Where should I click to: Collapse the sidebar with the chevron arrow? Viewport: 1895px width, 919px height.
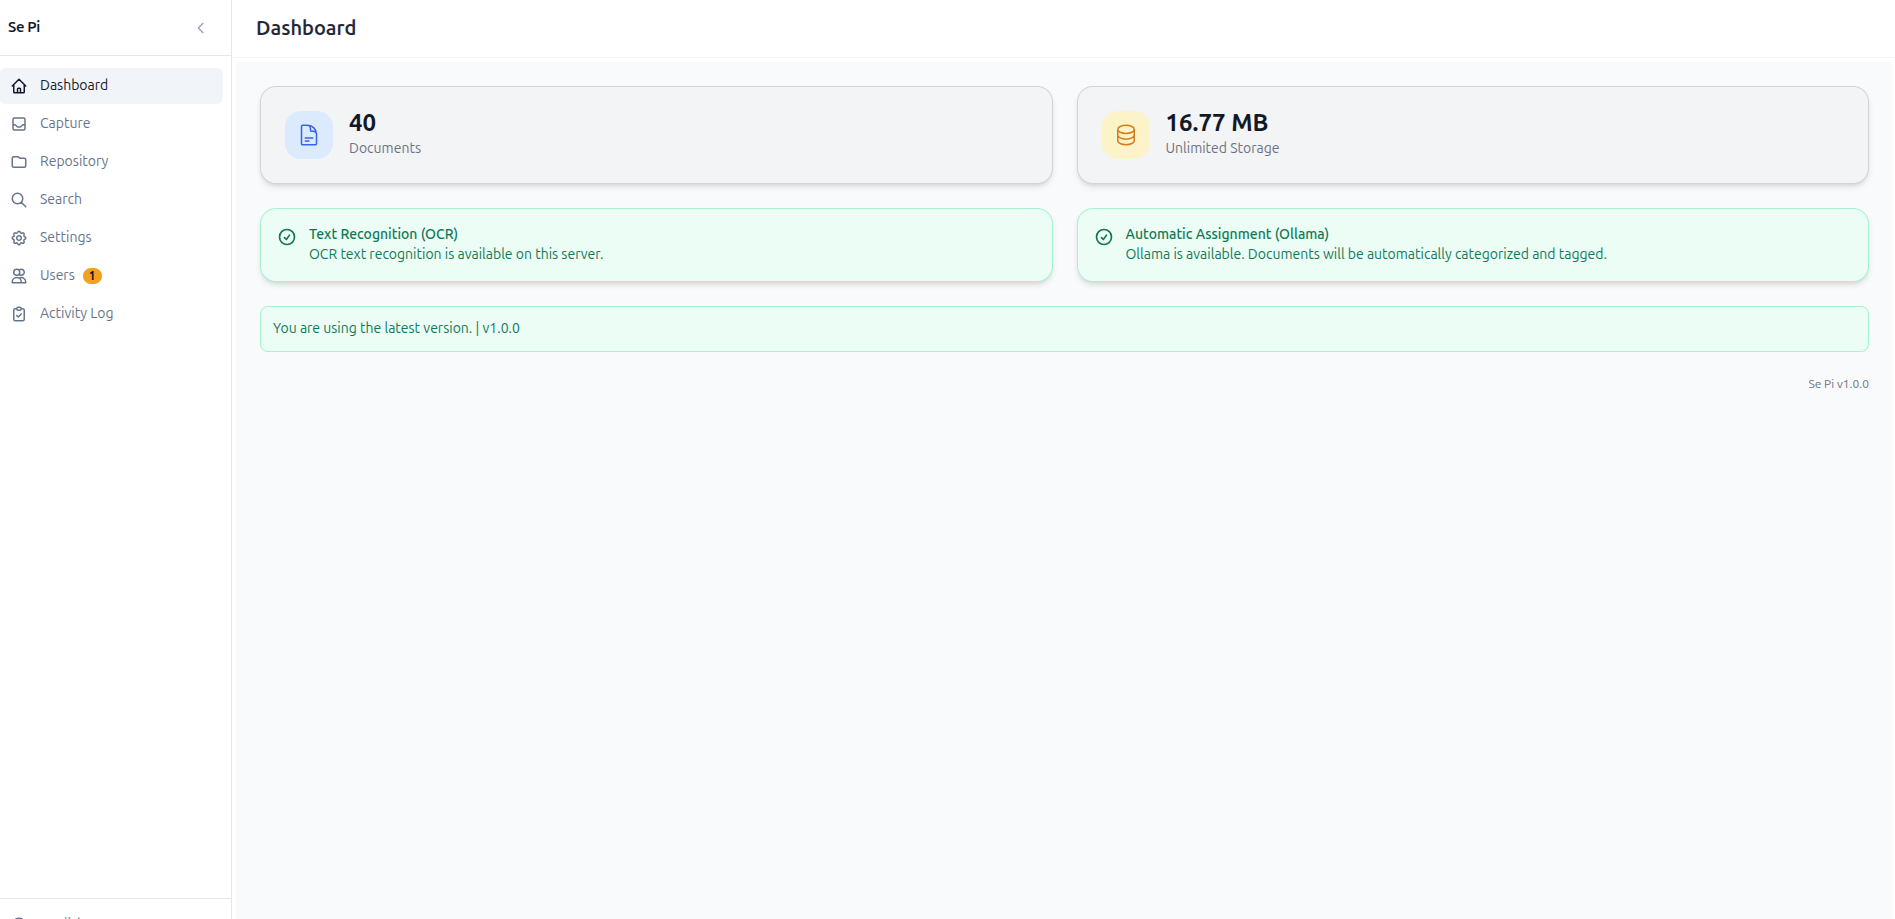pyautogui.click(x=201, y=28)
